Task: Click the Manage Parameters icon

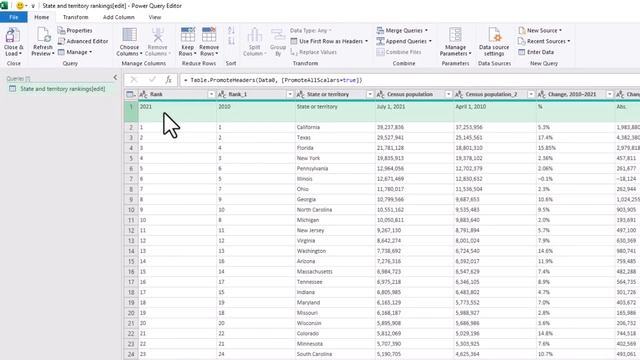Action: 455,35
